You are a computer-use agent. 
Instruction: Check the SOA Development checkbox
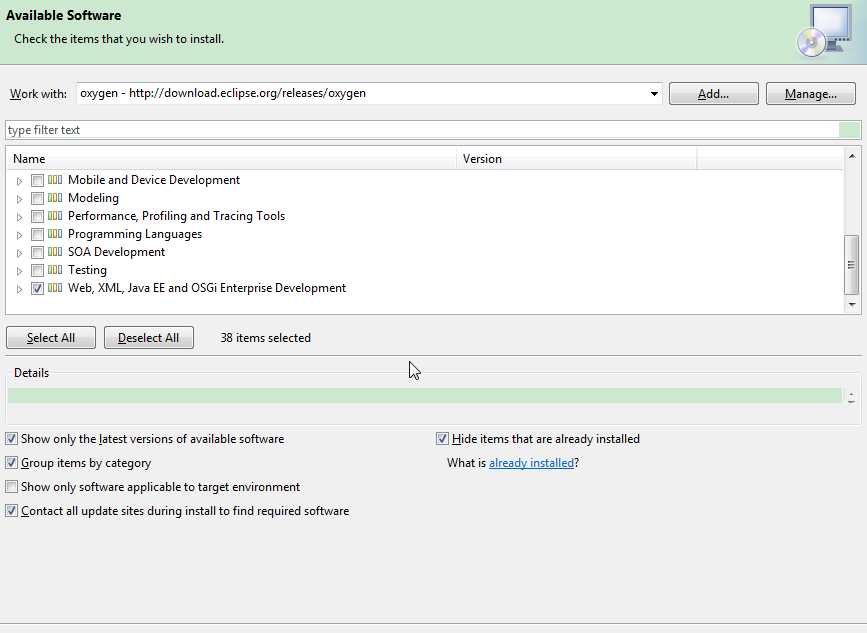point(37,253)
